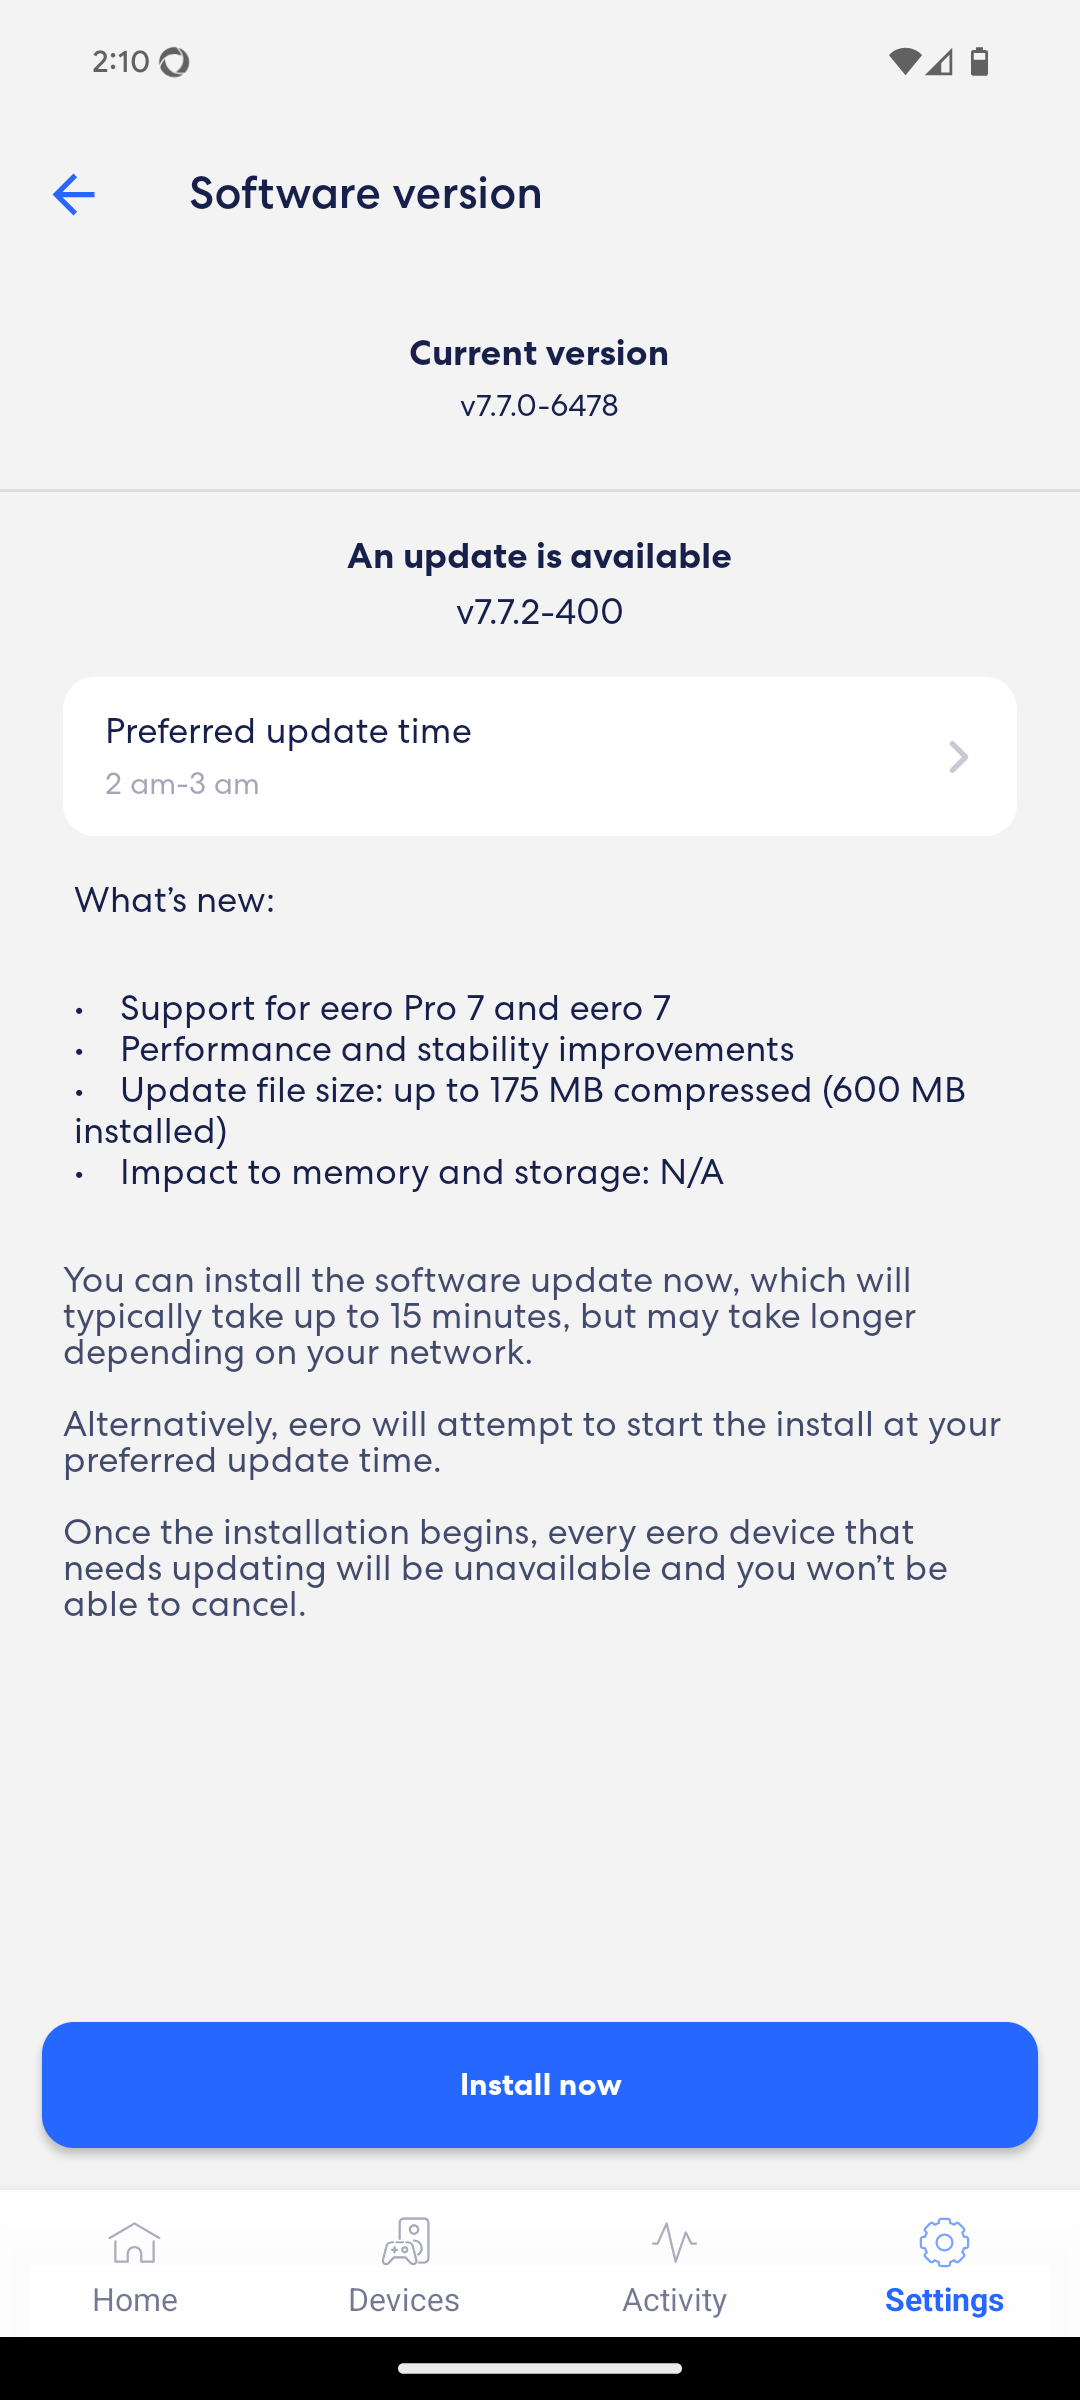Tap the circular sync icon beside the clock
1080x2400 pixels.
[x=174, y=62]
